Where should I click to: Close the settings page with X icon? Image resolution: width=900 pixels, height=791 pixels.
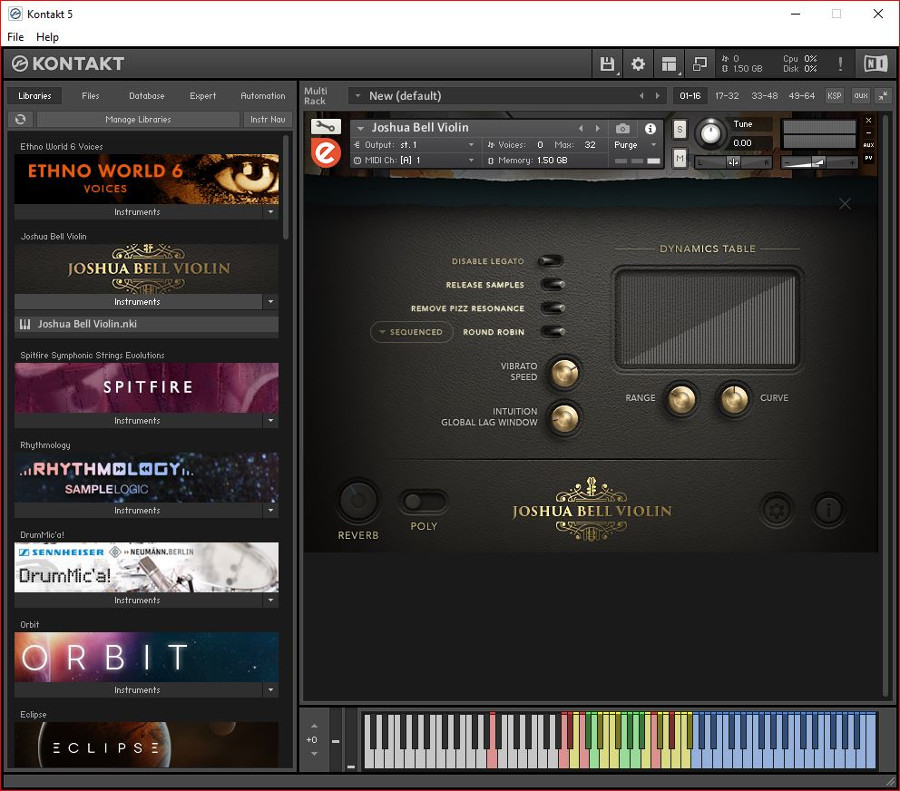click(x=845, y=204)
